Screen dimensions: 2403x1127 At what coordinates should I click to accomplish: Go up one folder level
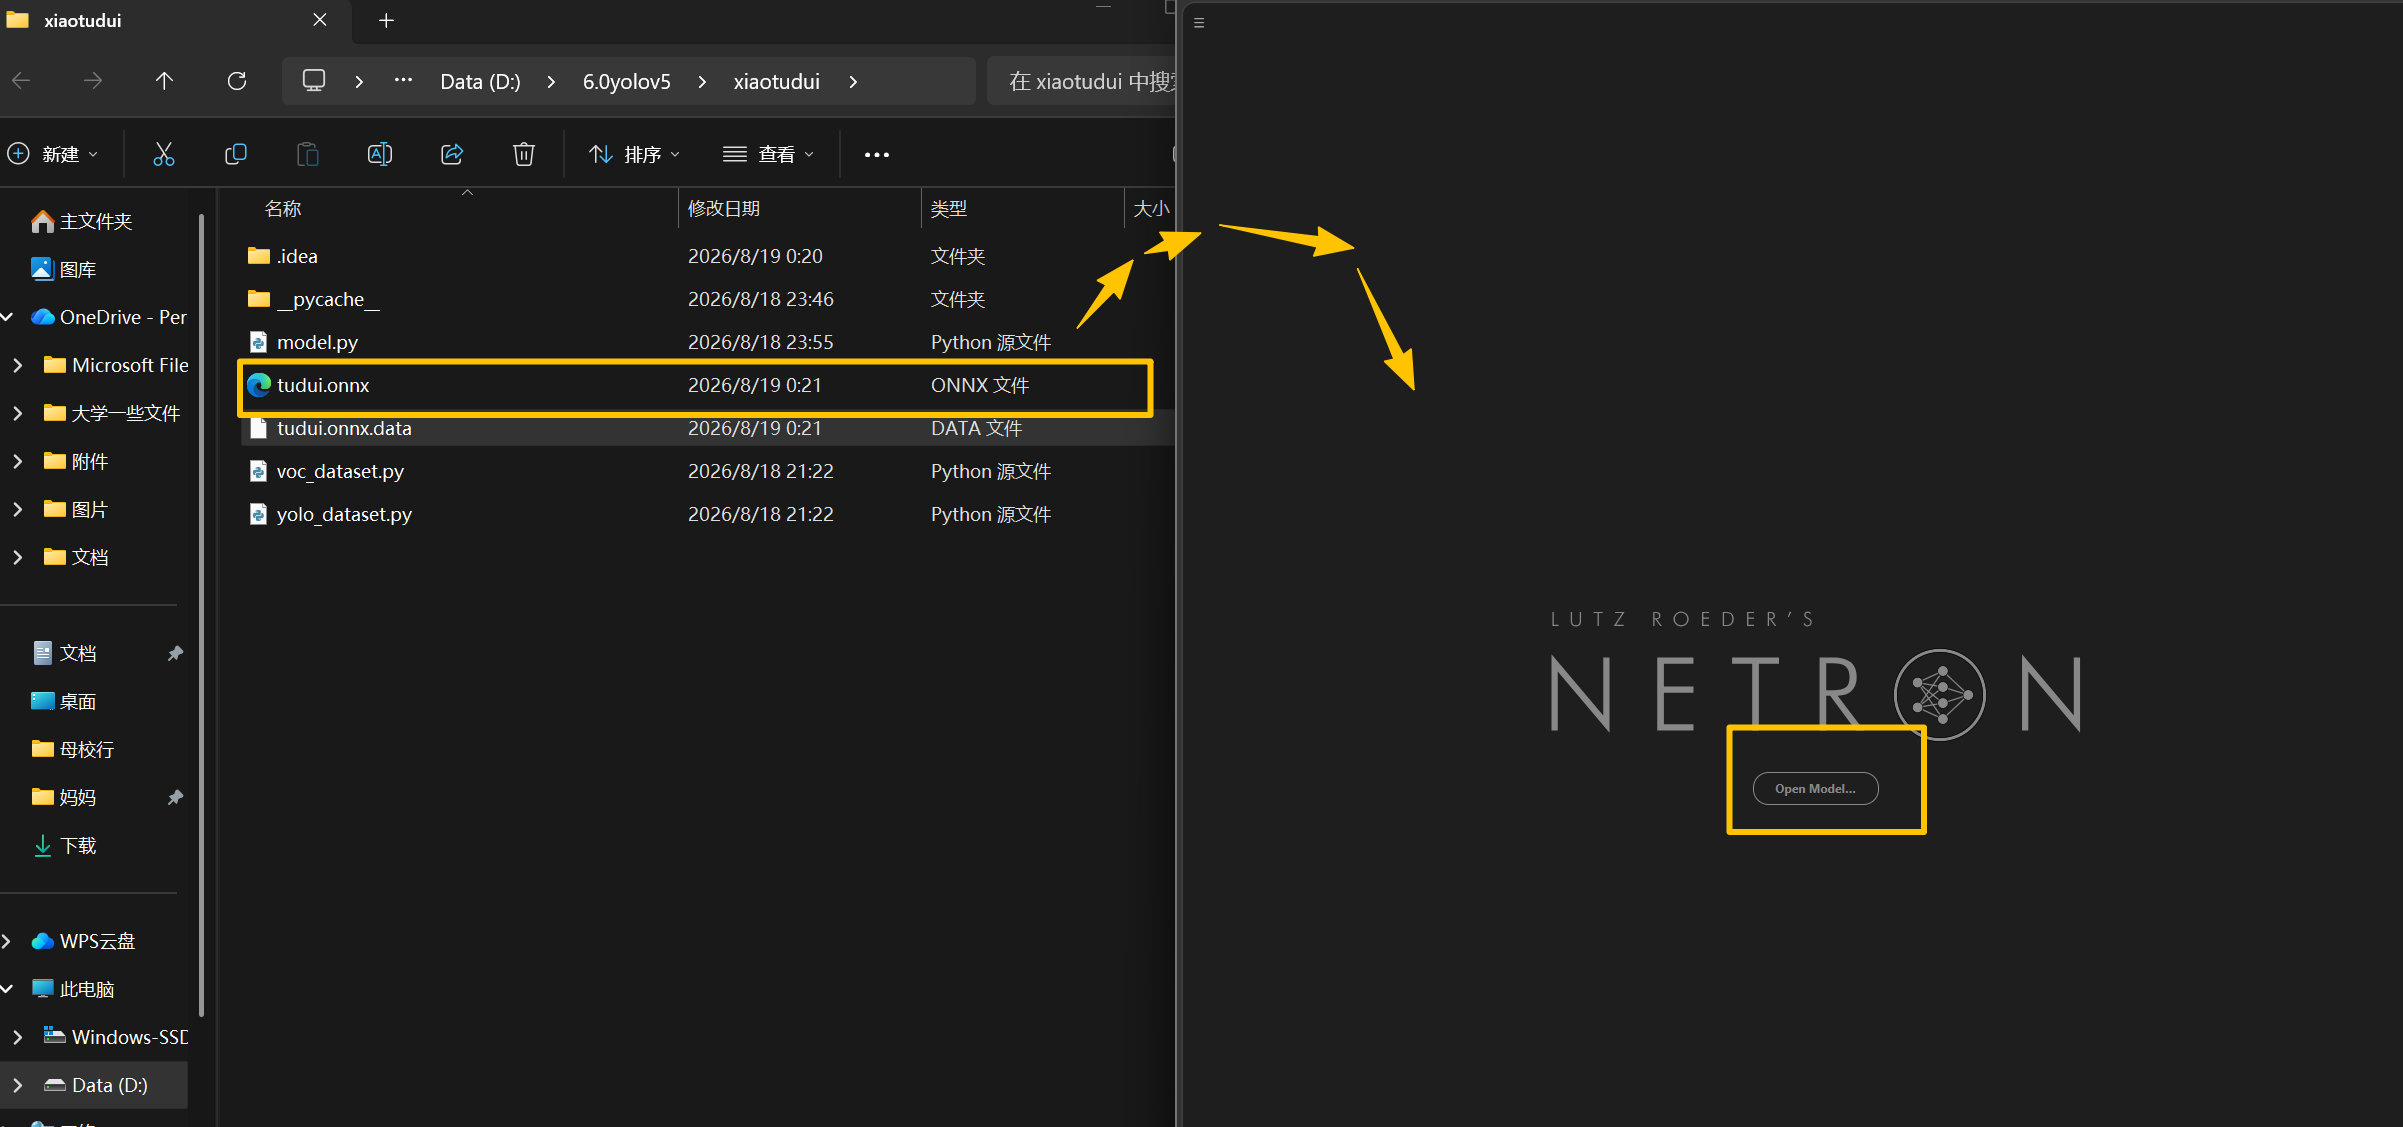[x=164, y=81]
